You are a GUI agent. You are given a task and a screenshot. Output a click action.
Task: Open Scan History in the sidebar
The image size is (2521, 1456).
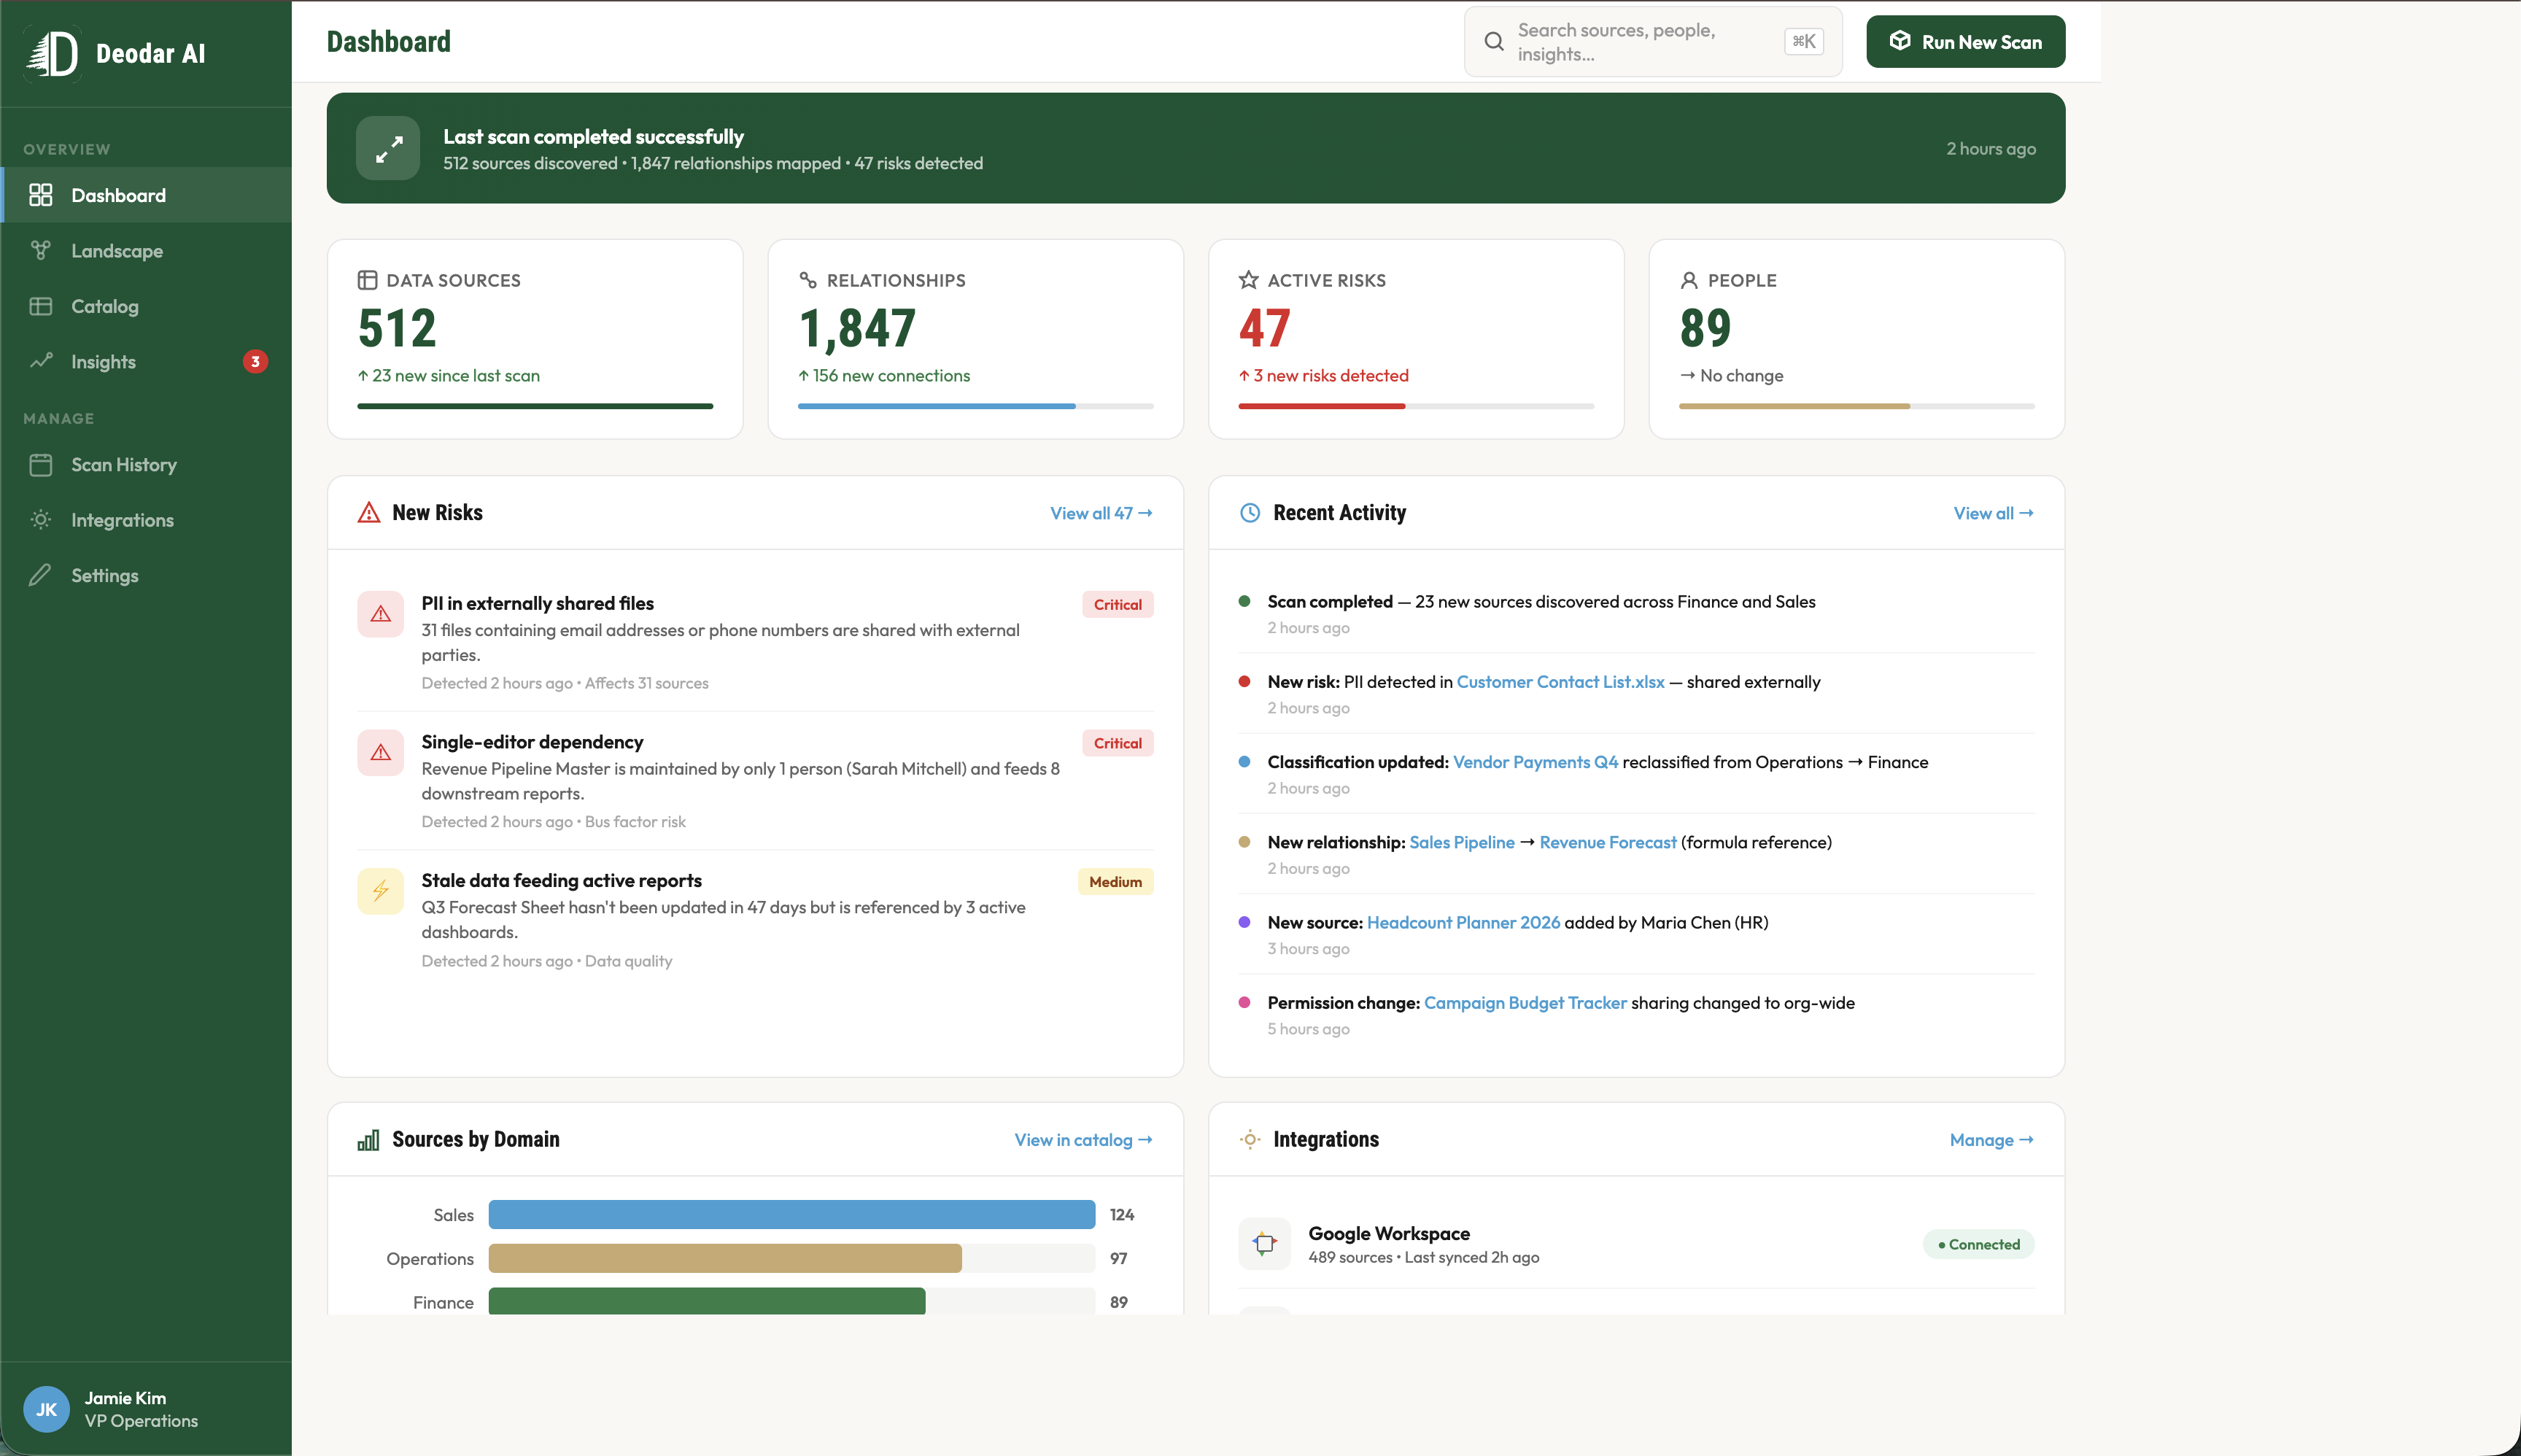point(123,464)
